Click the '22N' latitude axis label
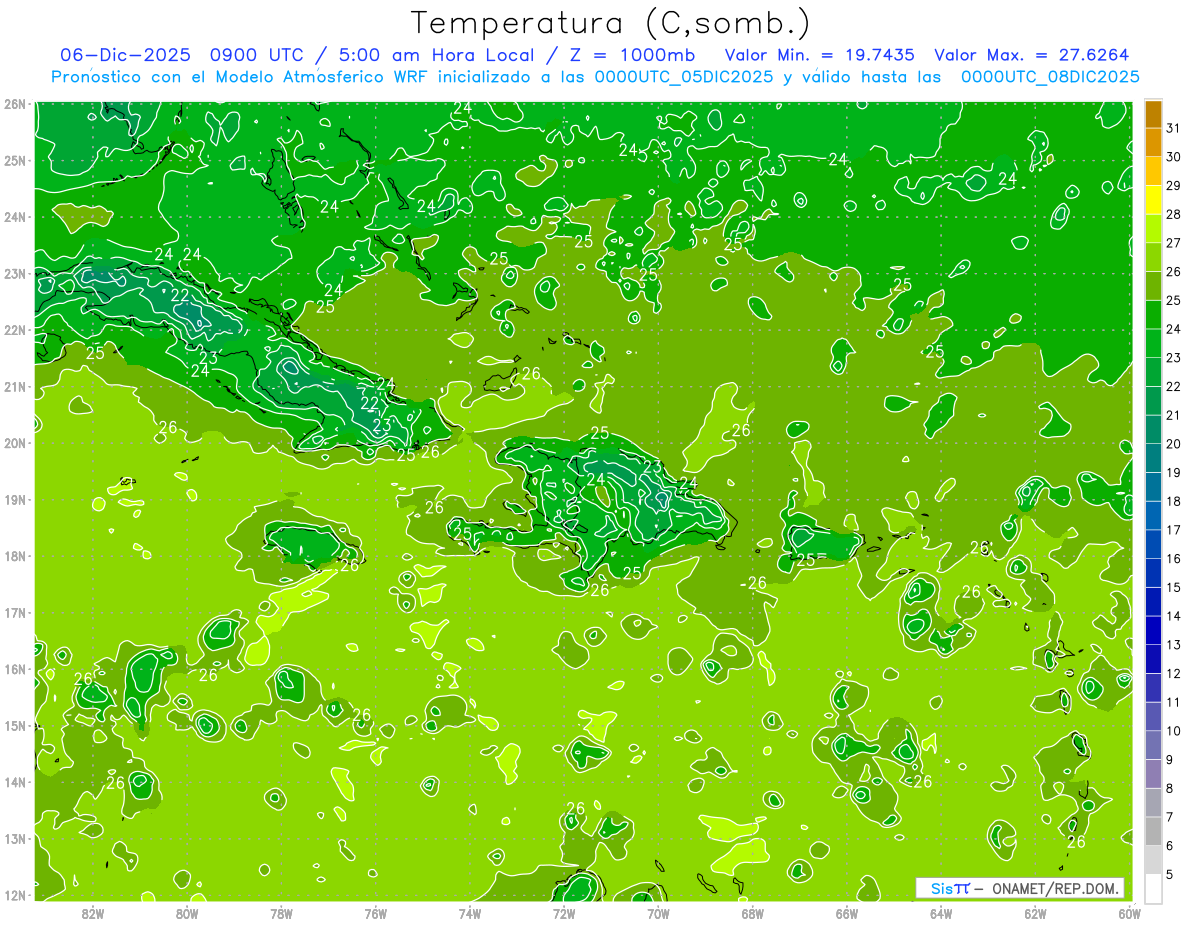The width and height of the screenshot is (1200, 927). pyautogui.click(x=15, y=330)
